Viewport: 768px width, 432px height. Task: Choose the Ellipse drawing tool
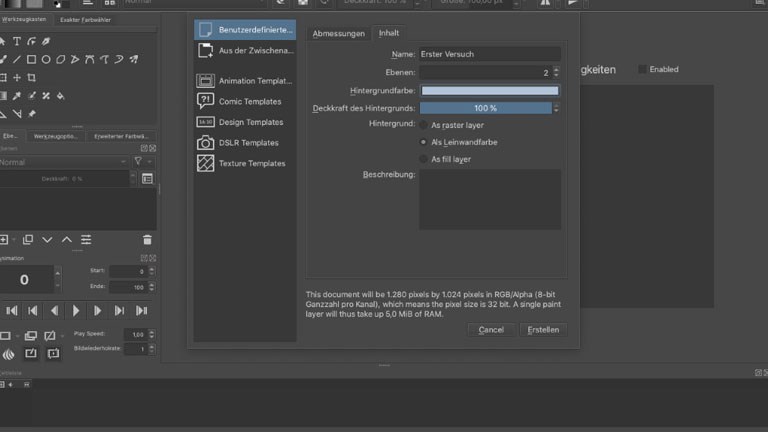(46, 59)
